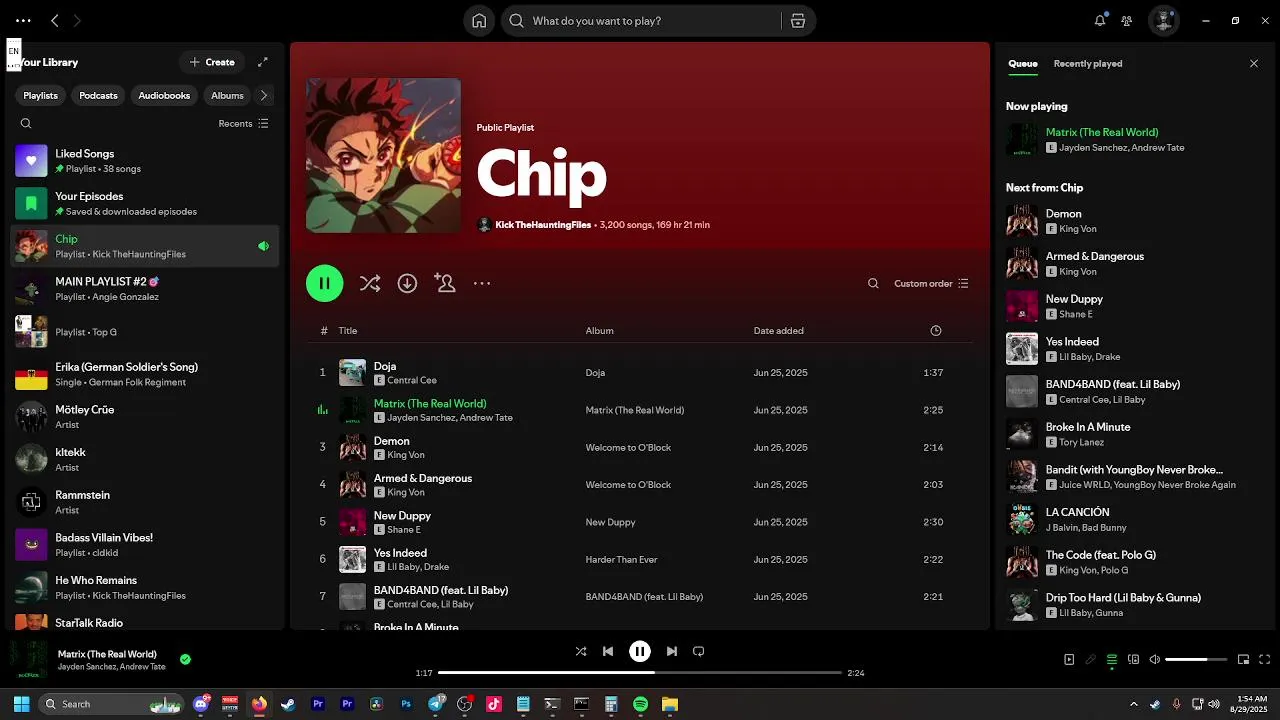
Task: Open Welcome to O'Block album for Demon
Action: pyautogui.click(x=628, y=448)
